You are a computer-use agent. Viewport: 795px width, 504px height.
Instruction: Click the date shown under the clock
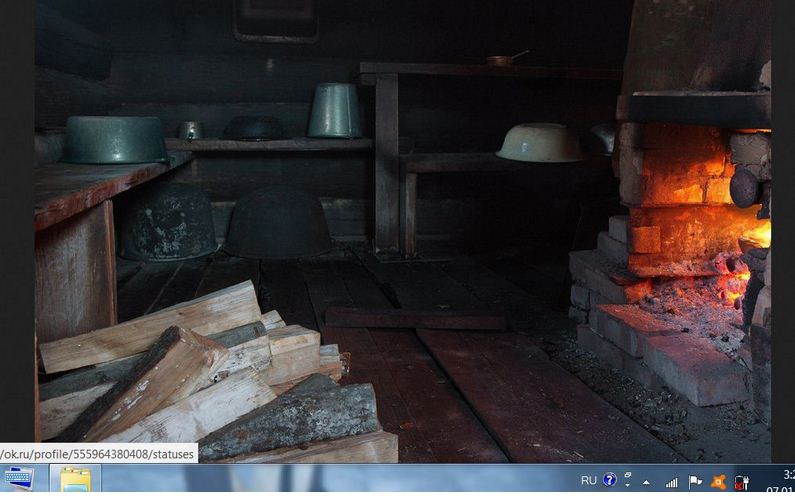pos(782,492)
